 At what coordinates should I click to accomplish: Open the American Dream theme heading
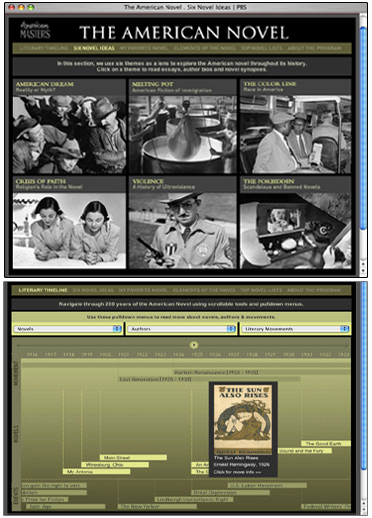click(45, 84)
